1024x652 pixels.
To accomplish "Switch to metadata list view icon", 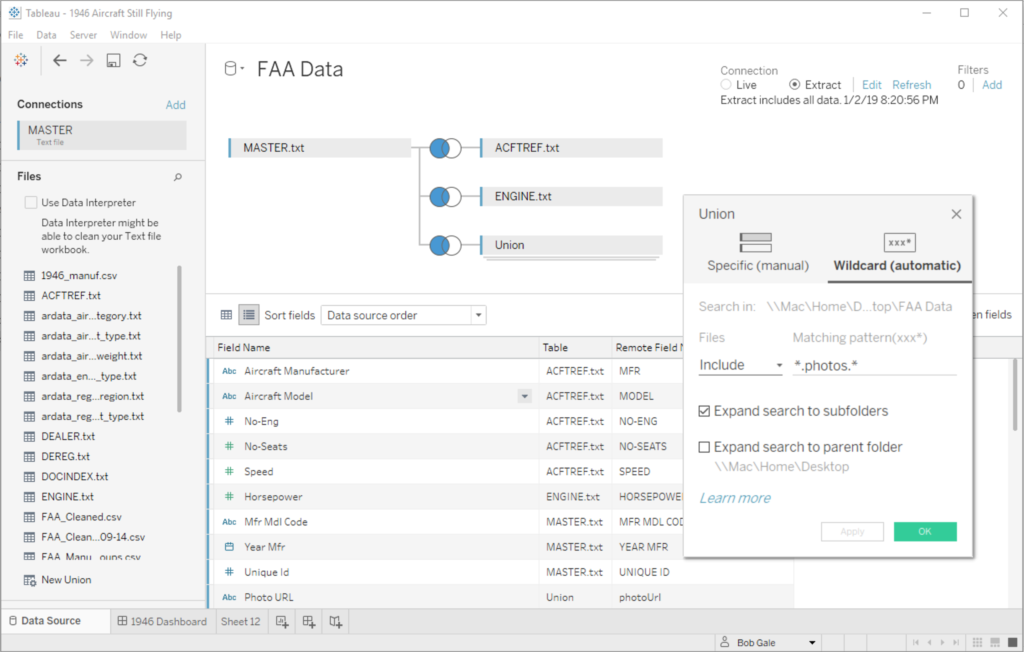I will [249, 315].
